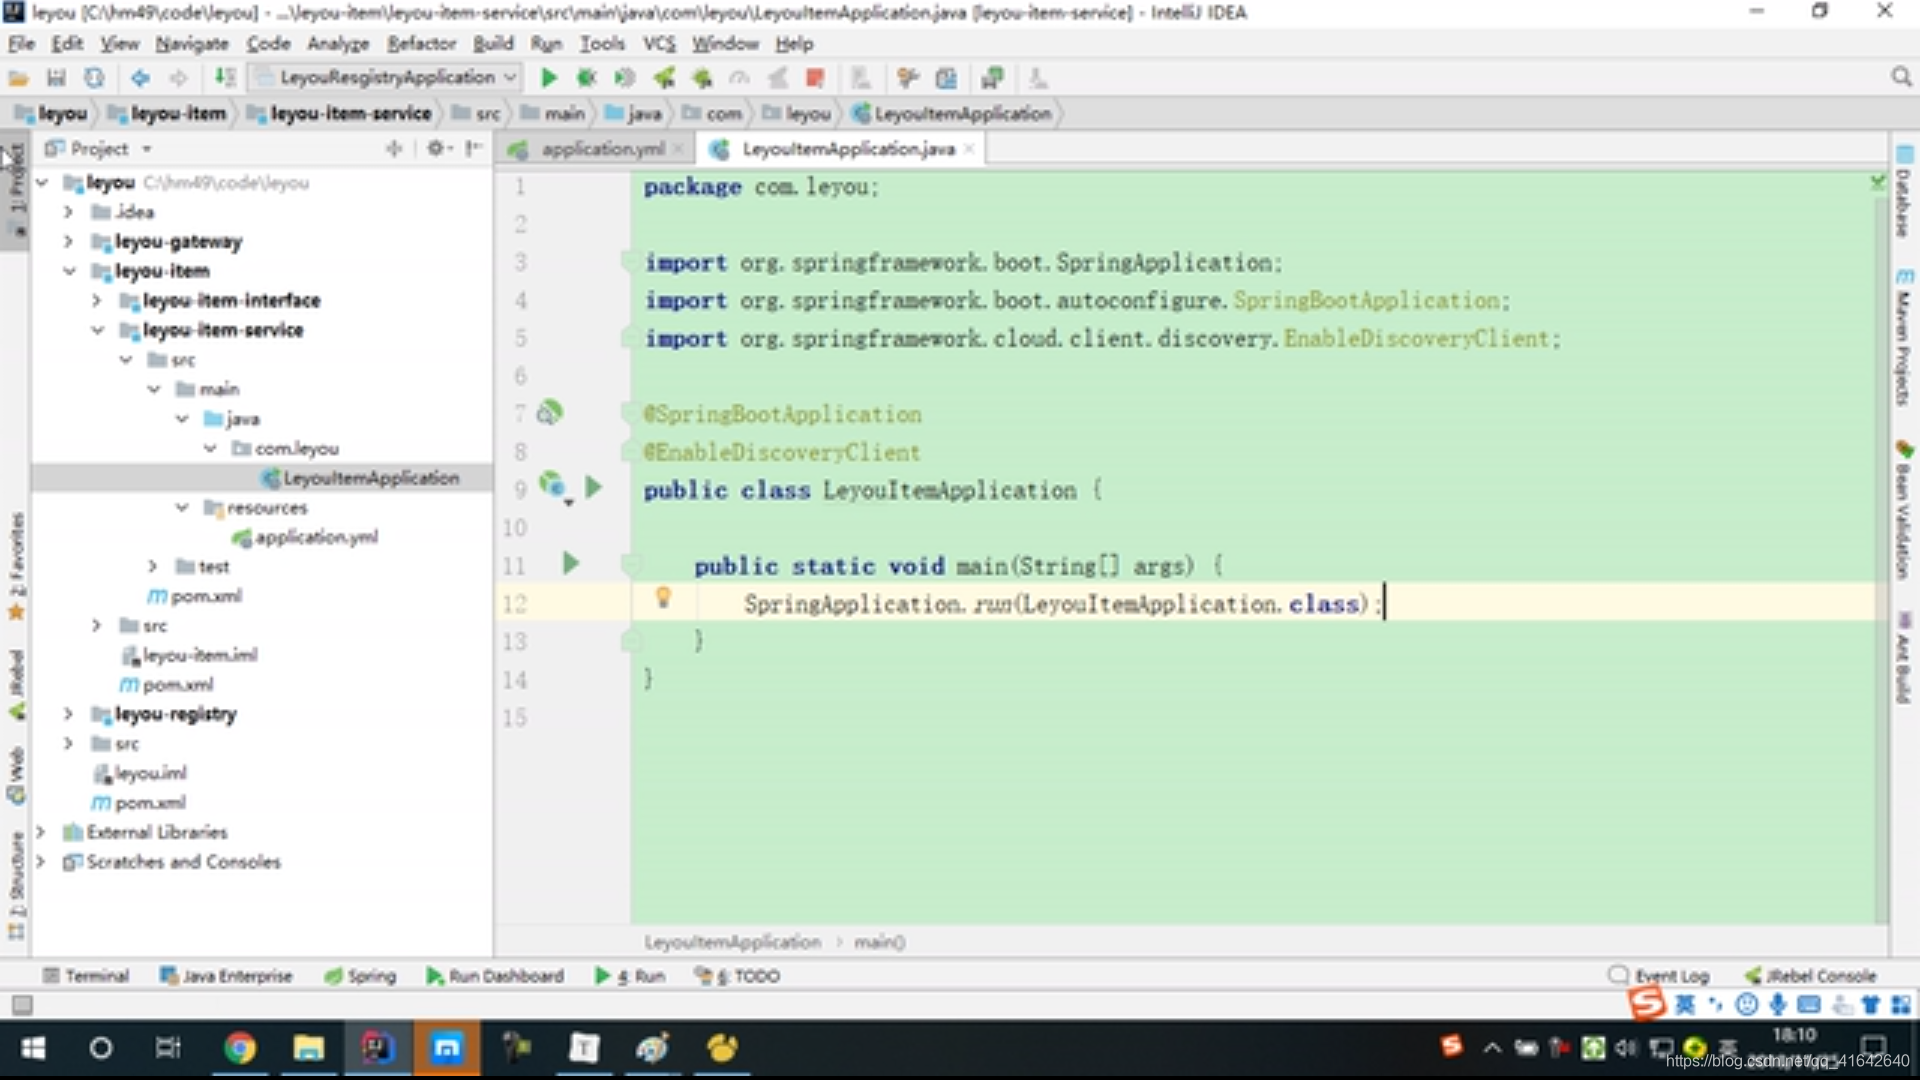Click the Back navigation arrow
The image size is (1920, 1080).
point(140,78)
